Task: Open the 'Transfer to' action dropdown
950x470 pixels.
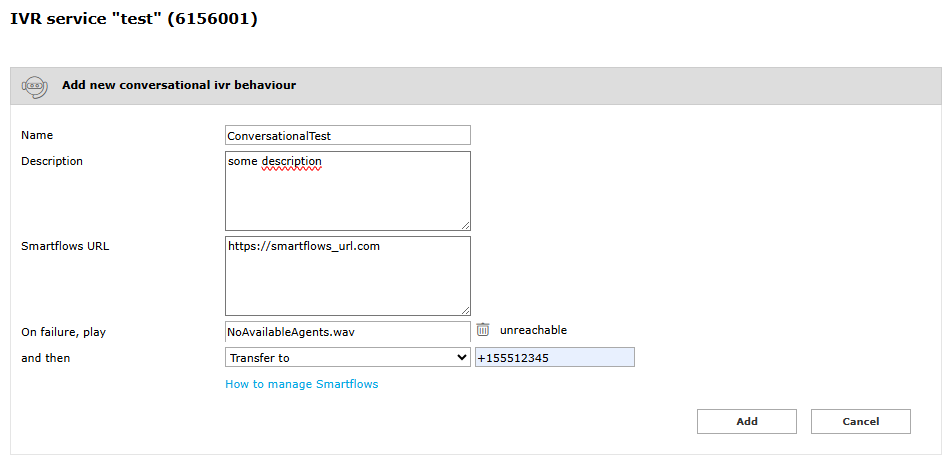Action: pyautogui.click(x=347, y=357)
